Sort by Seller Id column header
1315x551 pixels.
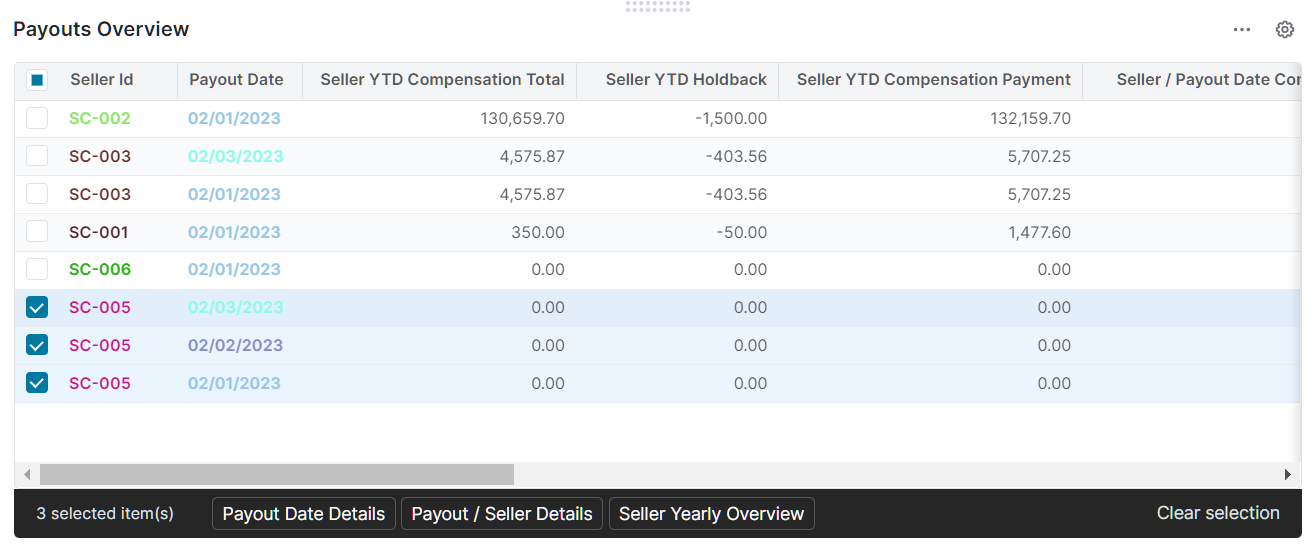[101, 80]
